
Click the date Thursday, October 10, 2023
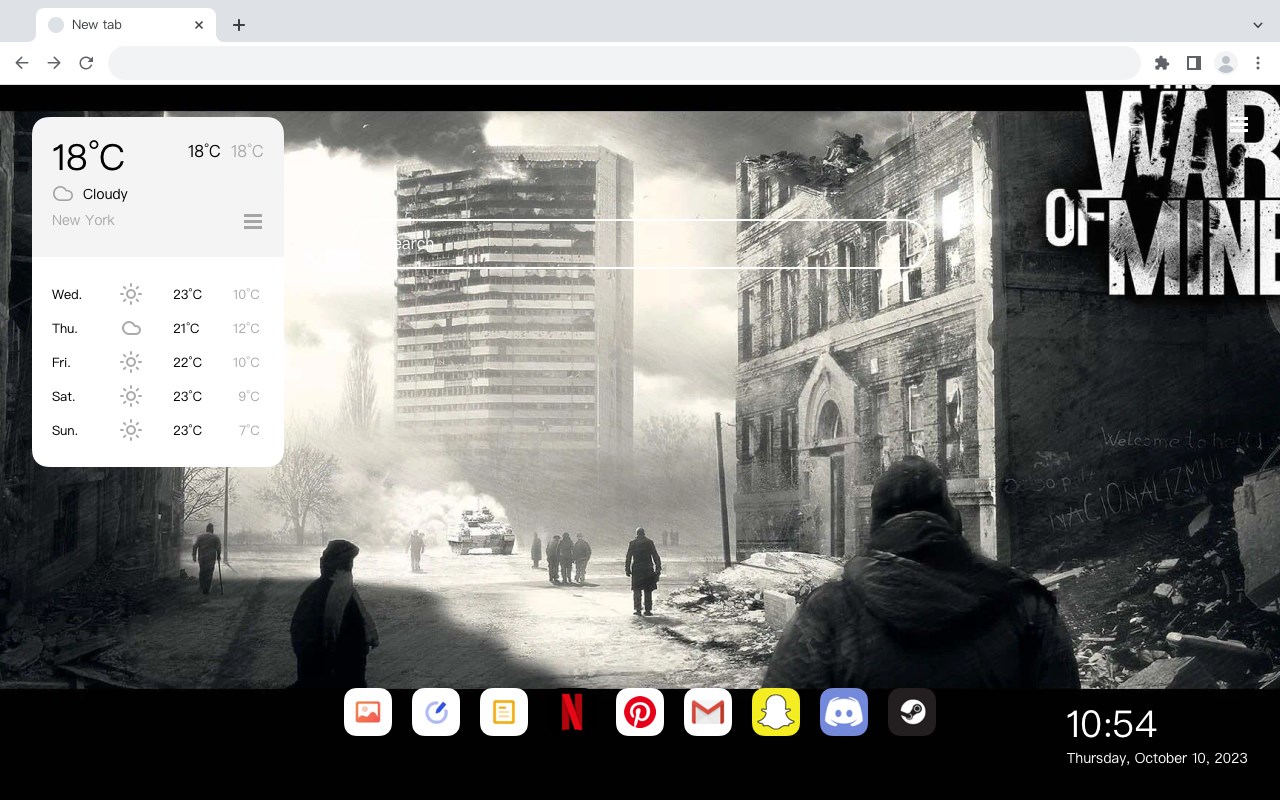1157,758
